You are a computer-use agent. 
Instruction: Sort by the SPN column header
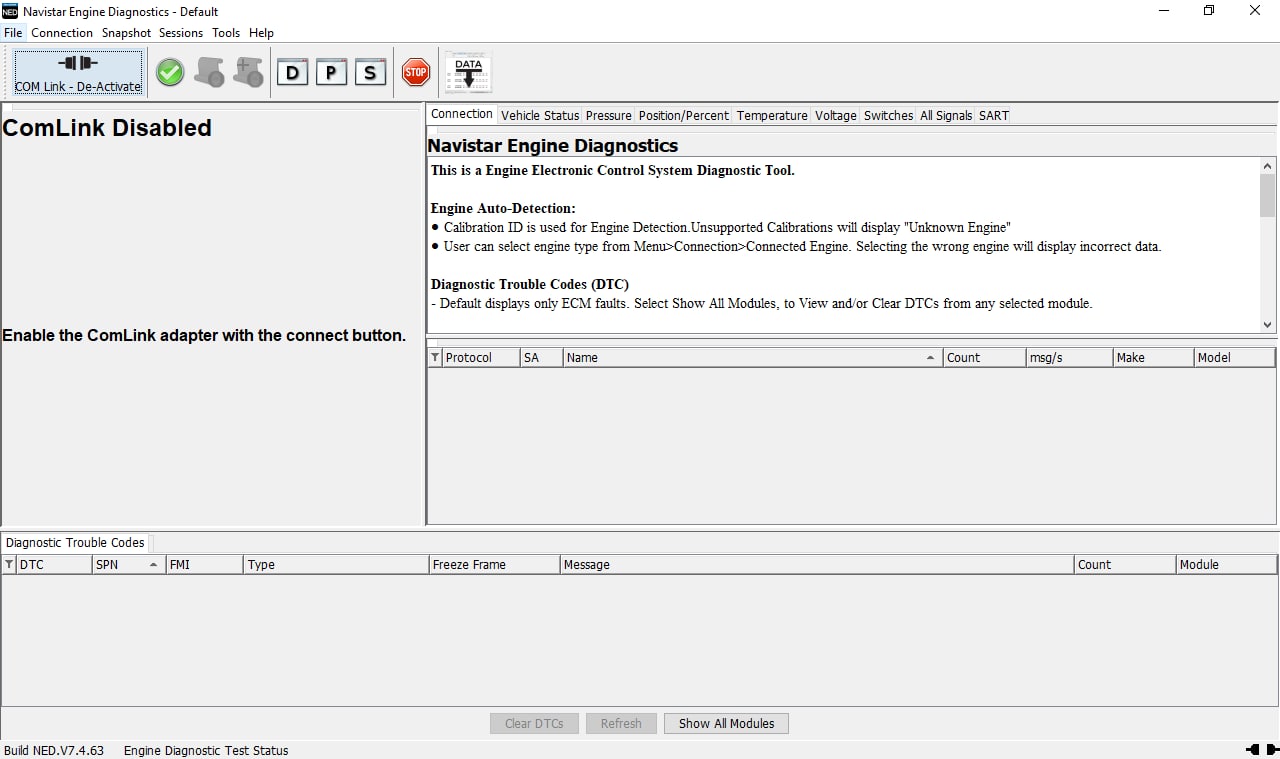125,565
